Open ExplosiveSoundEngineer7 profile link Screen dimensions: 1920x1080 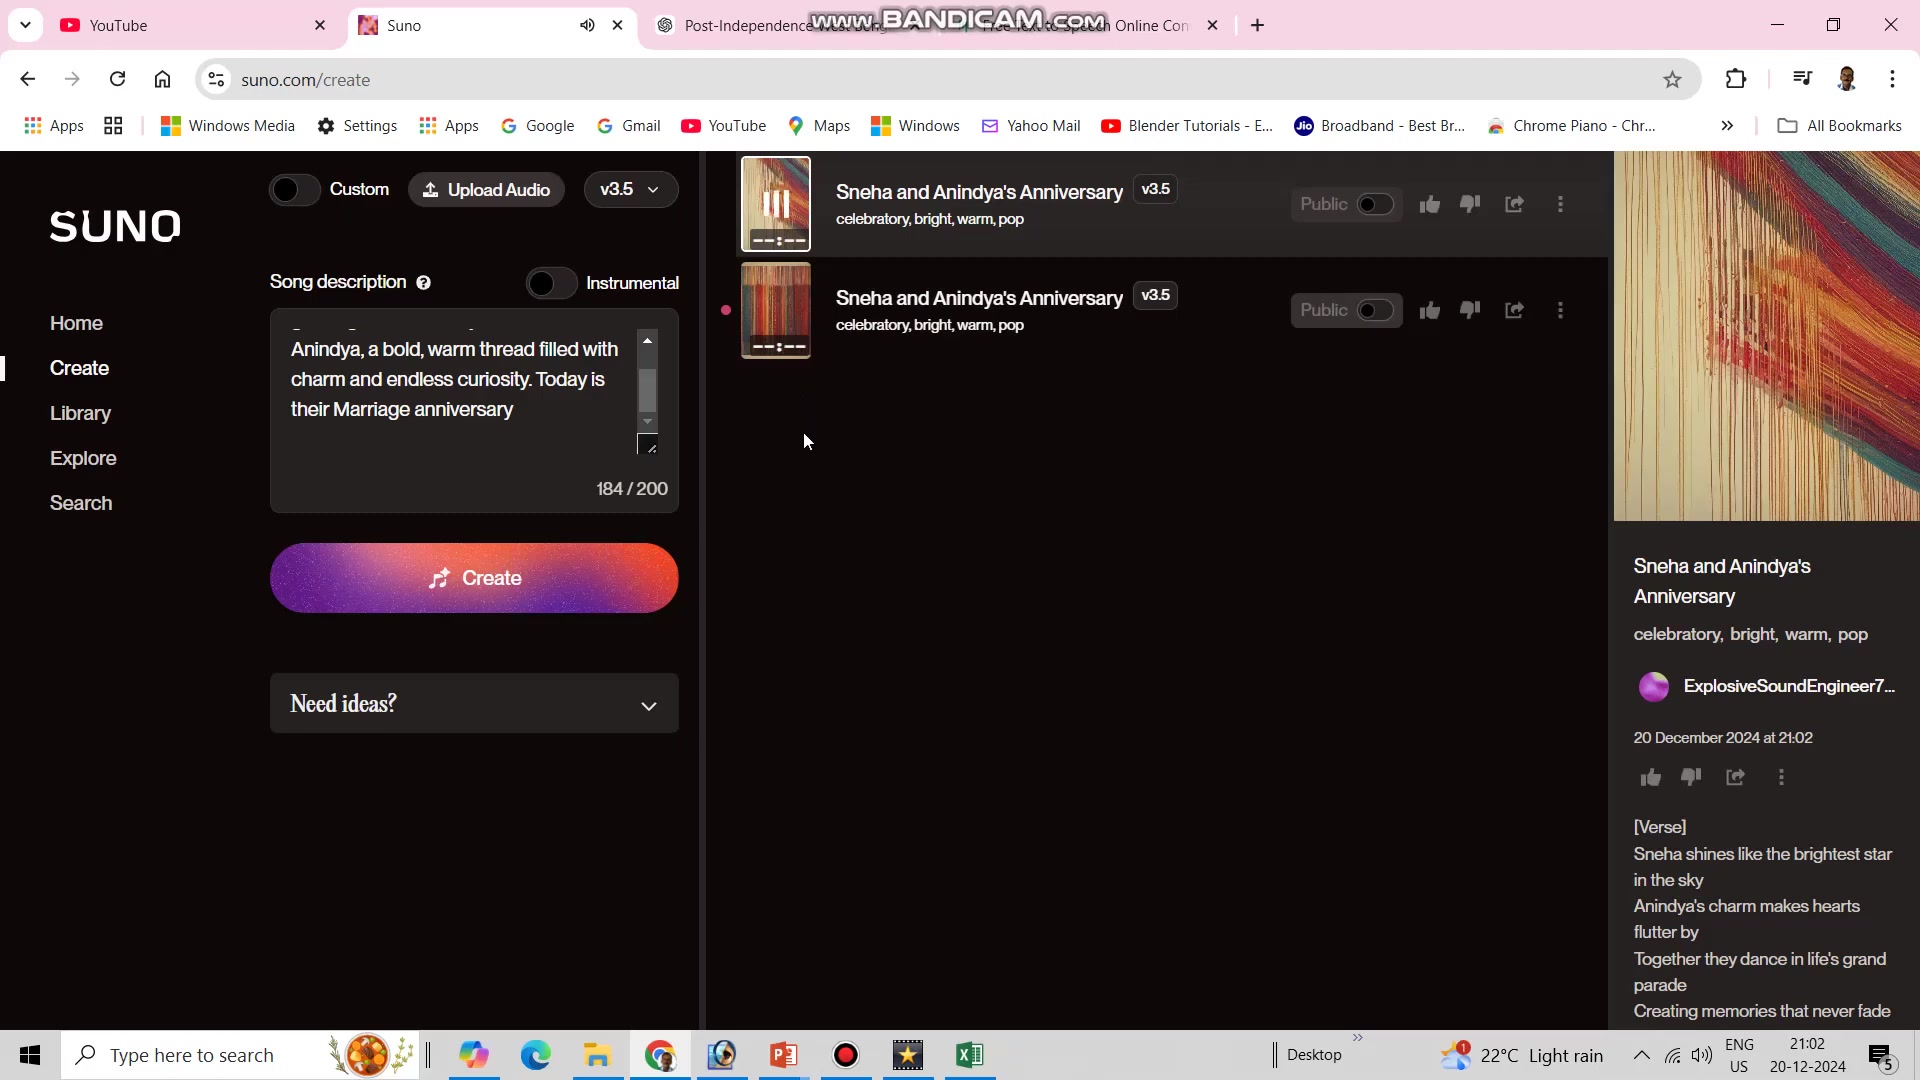coord(1788,686)
